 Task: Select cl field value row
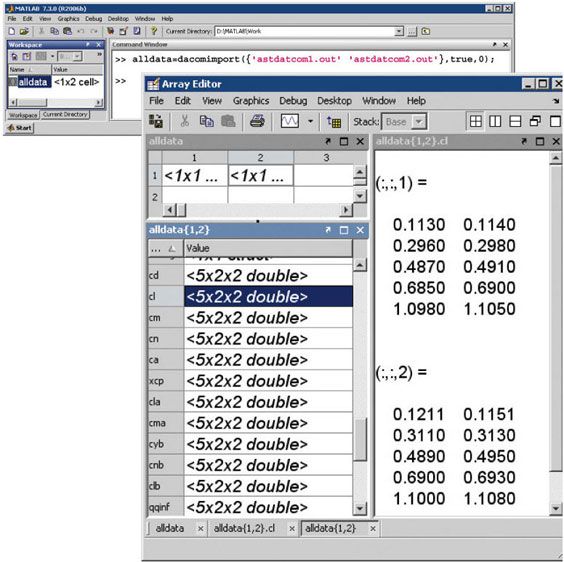coord(268,296)
